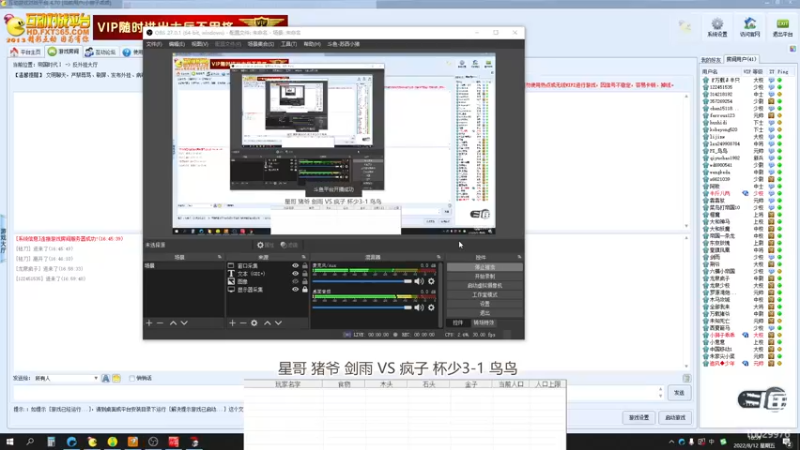The image size is (800, 450).
Task: Switch to 我的好友 tab in user panel
Action: coord(711,60)
